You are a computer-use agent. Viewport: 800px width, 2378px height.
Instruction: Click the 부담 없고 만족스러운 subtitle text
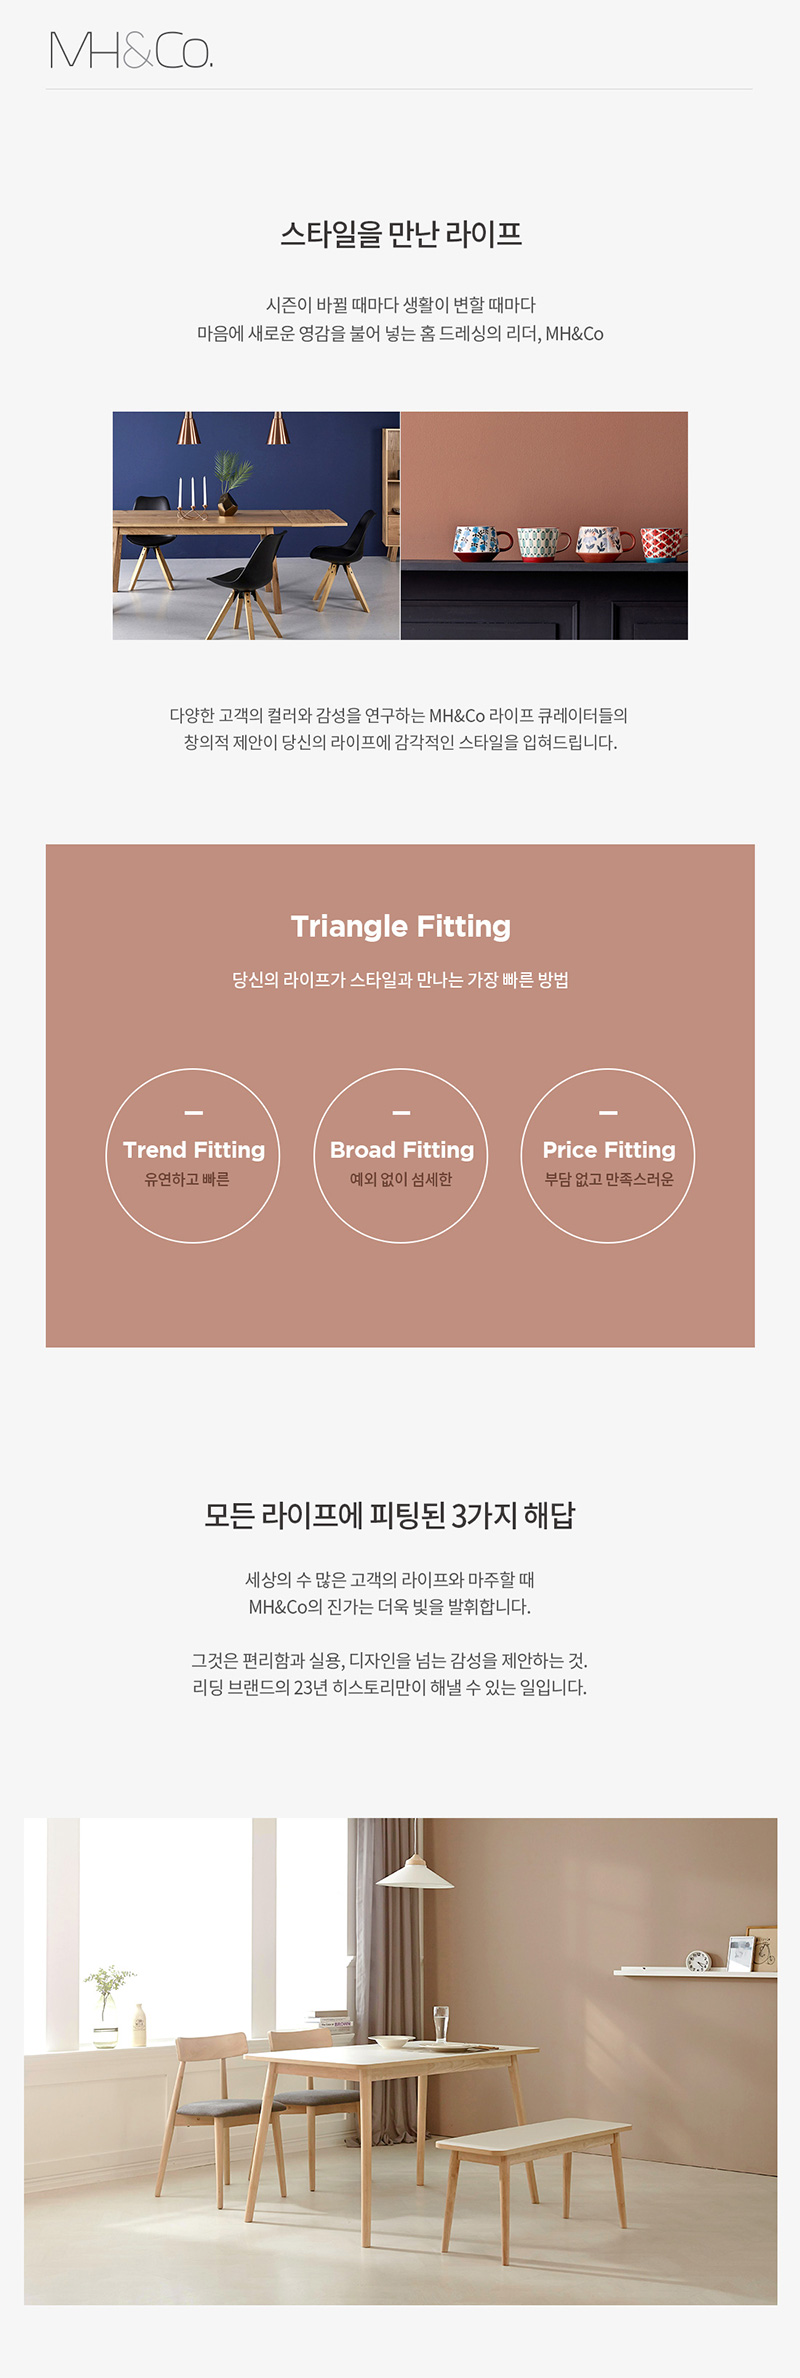(609, 1180)
